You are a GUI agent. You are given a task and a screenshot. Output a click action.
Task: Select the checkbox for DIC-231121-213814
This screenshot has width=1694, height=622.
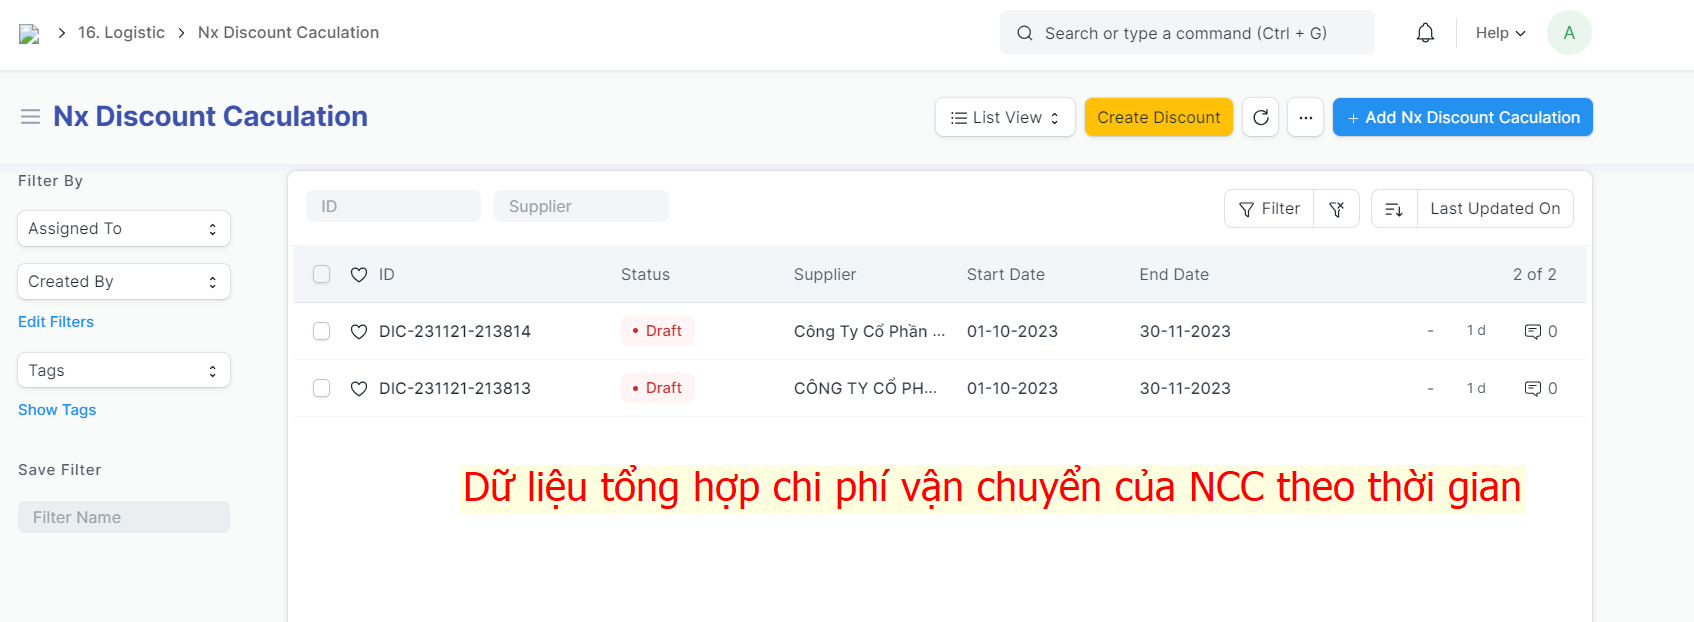321,331
